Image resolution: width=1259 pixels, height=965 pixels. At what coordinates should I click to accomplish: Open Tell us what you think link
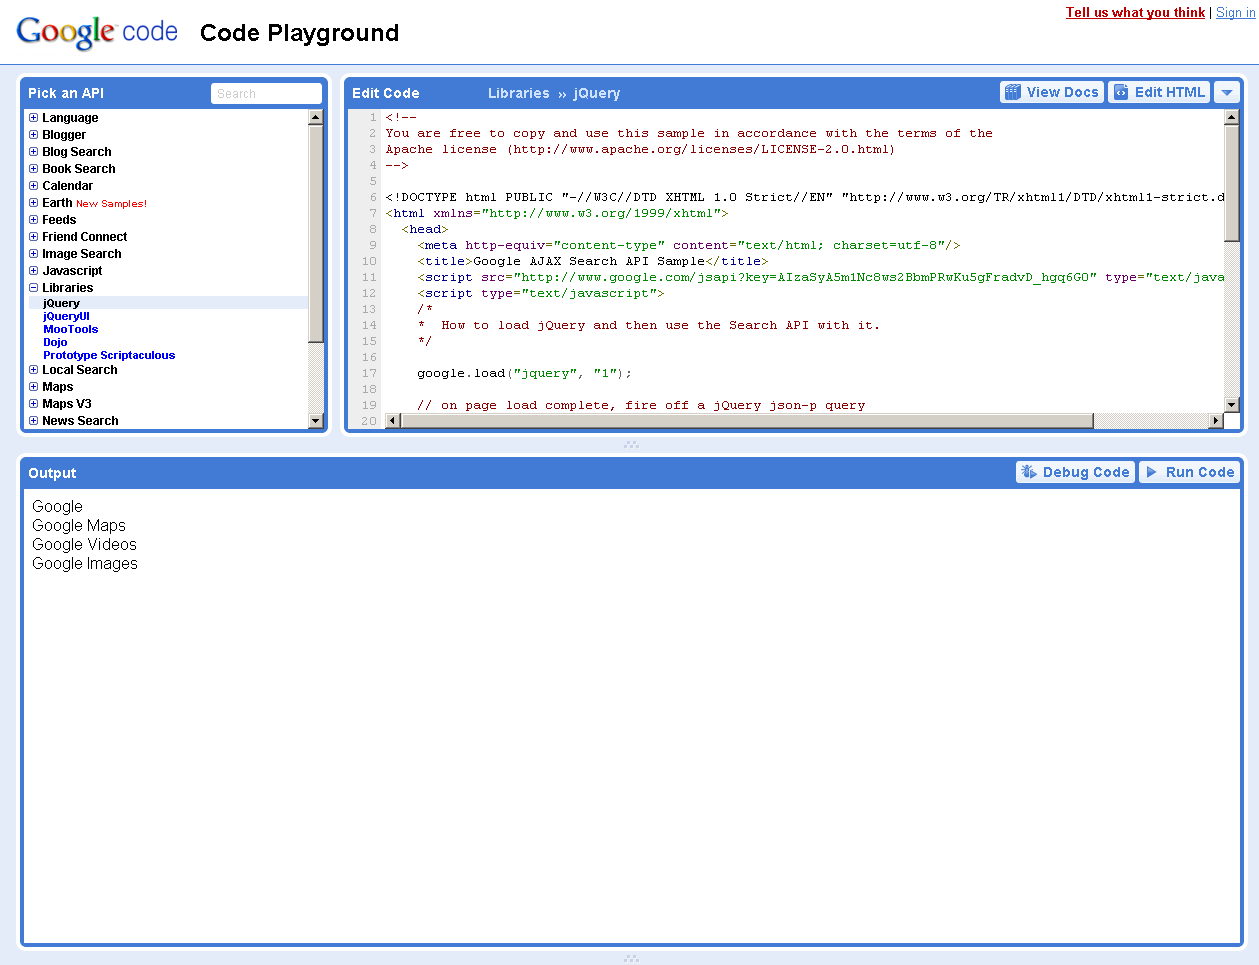click(1135, 12)
